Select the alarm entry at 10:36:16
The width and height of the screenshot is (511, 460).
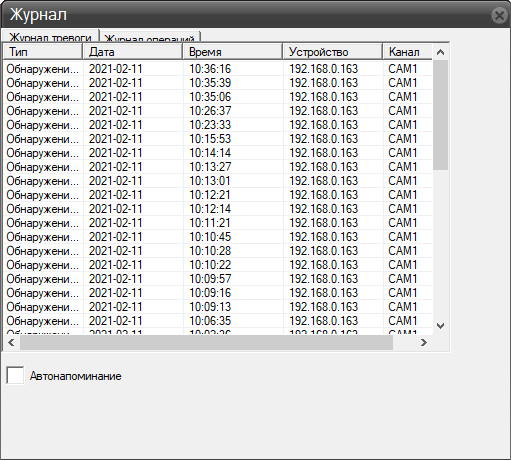click(218, 69)
